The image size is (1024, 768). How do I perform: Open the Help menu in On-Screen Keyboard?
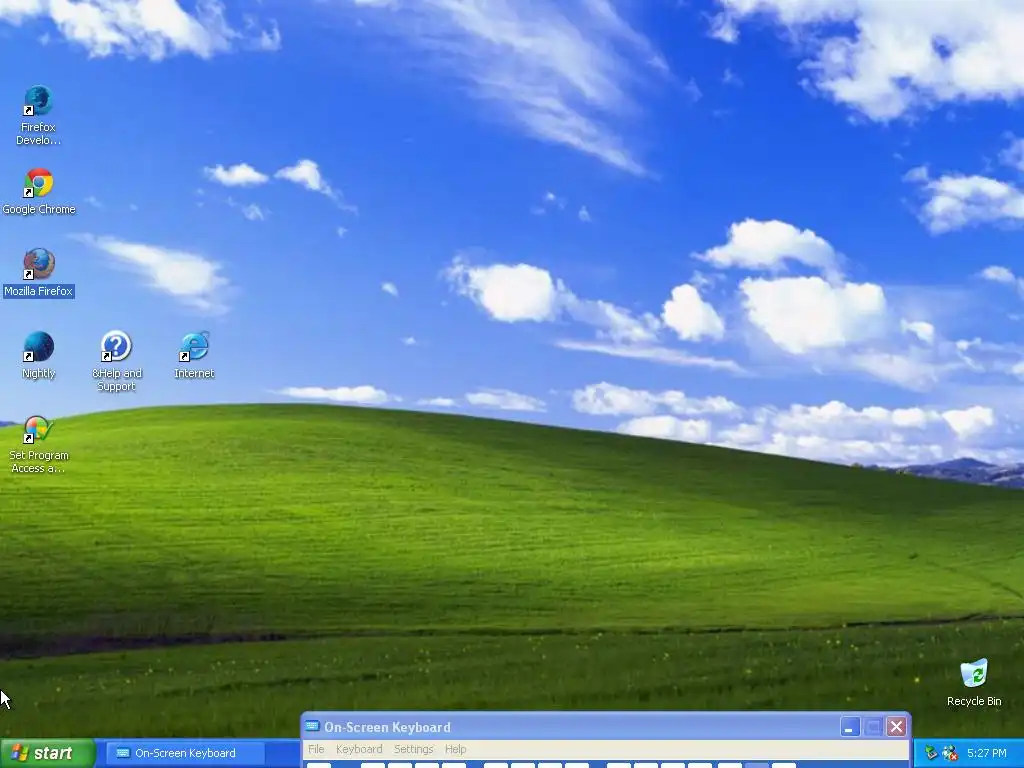456,749
